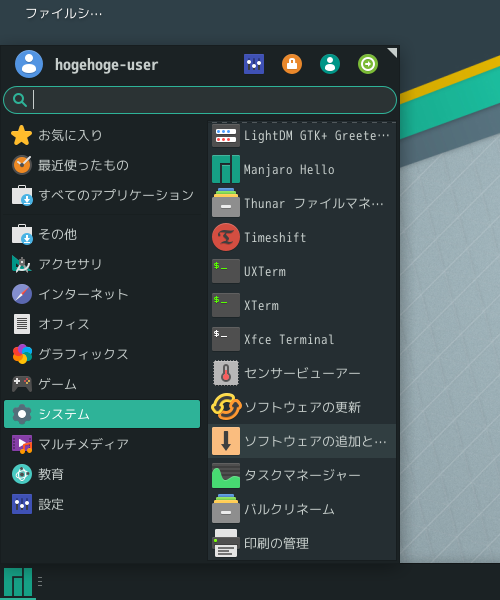Launch LightDM GTK+ Greeter settings
Viewport: 500px width, 600px height.
[x=302, y=135]
